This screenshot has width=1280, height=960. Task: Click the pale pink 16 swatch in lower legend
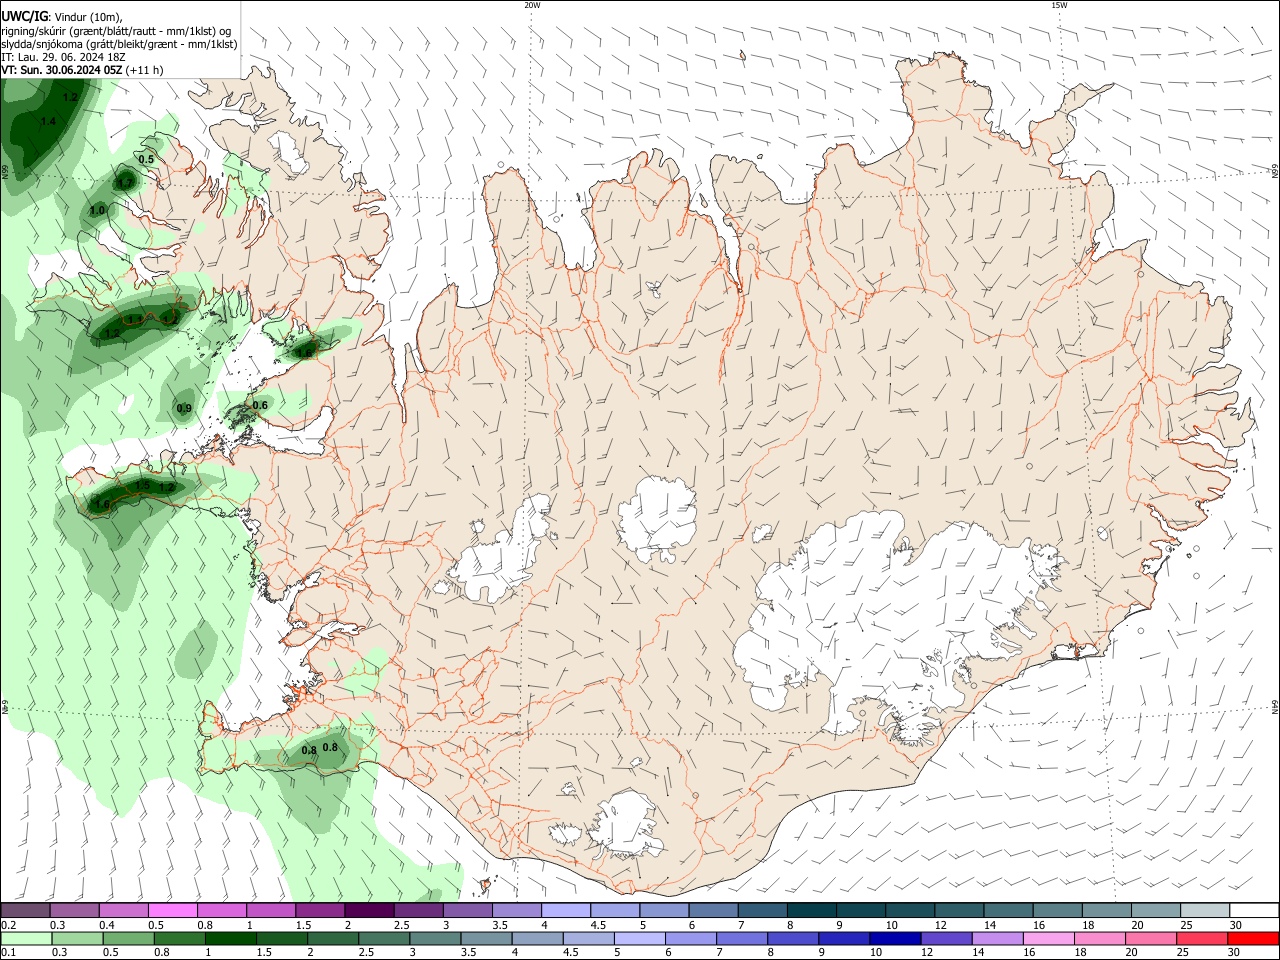(x=1049, y=938)
